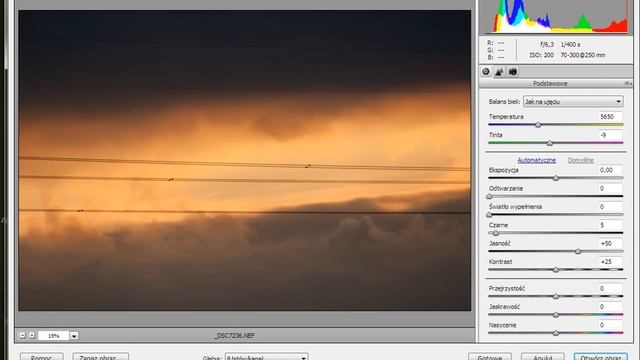The width and height of the screenshot is (640, 360).
Task: Click the aperture value f/6,3
Action: pyautogui.click(x=547, y=44)
